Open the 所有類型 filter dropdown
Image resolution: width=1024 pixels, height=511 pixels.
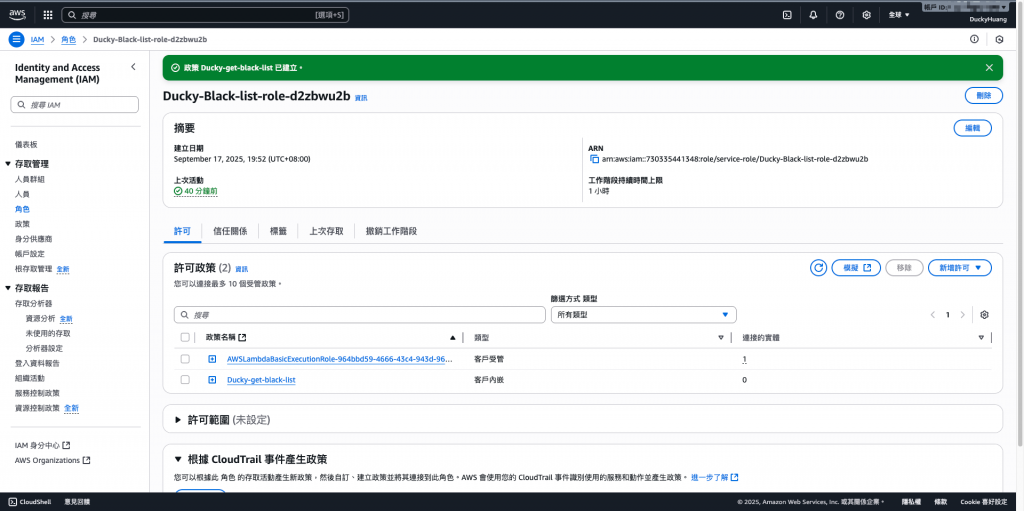point(643,314)
